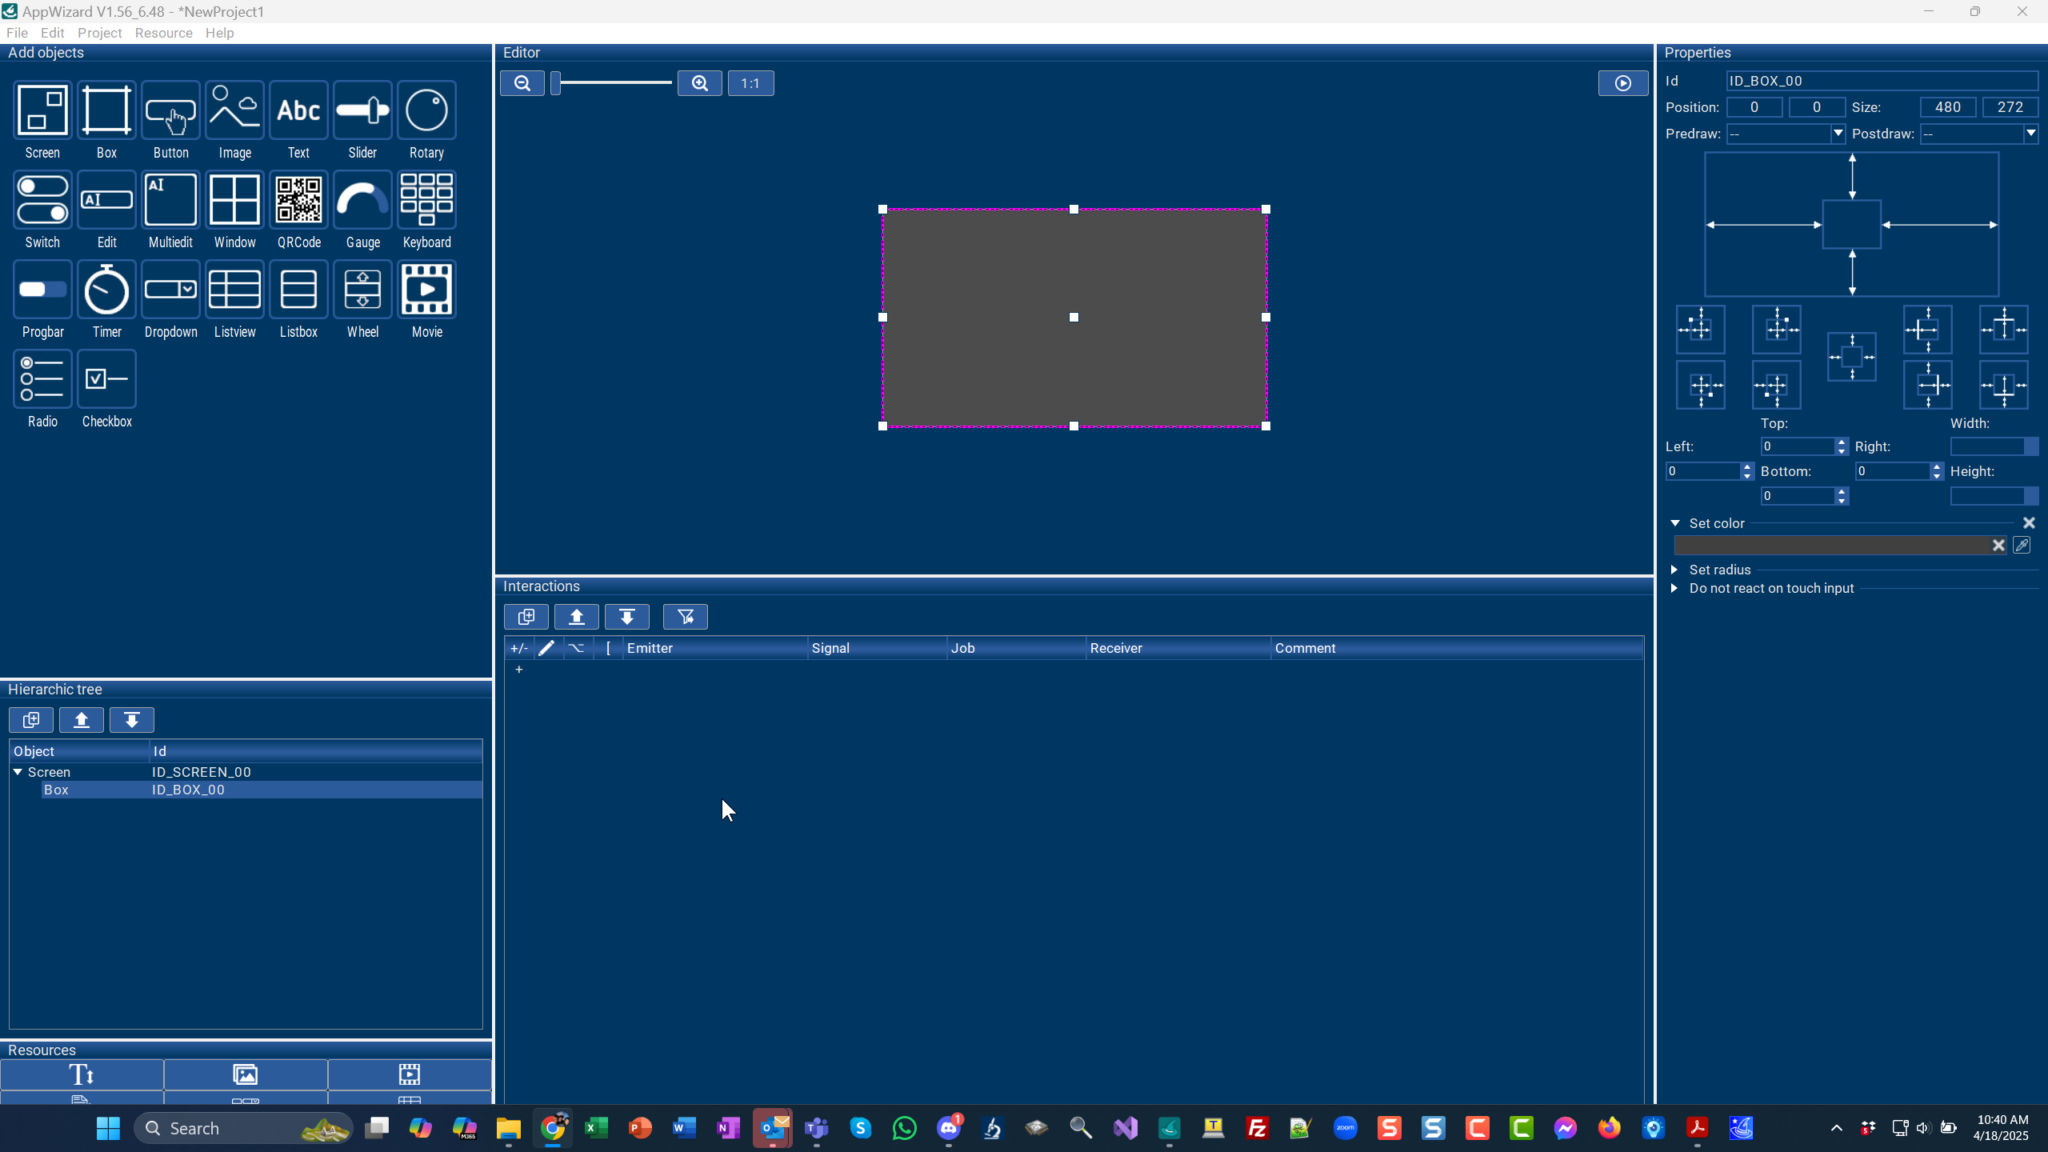Add a Radio object
Viewport: 2048px width, 1152px height.
click(x=42, y=379)
